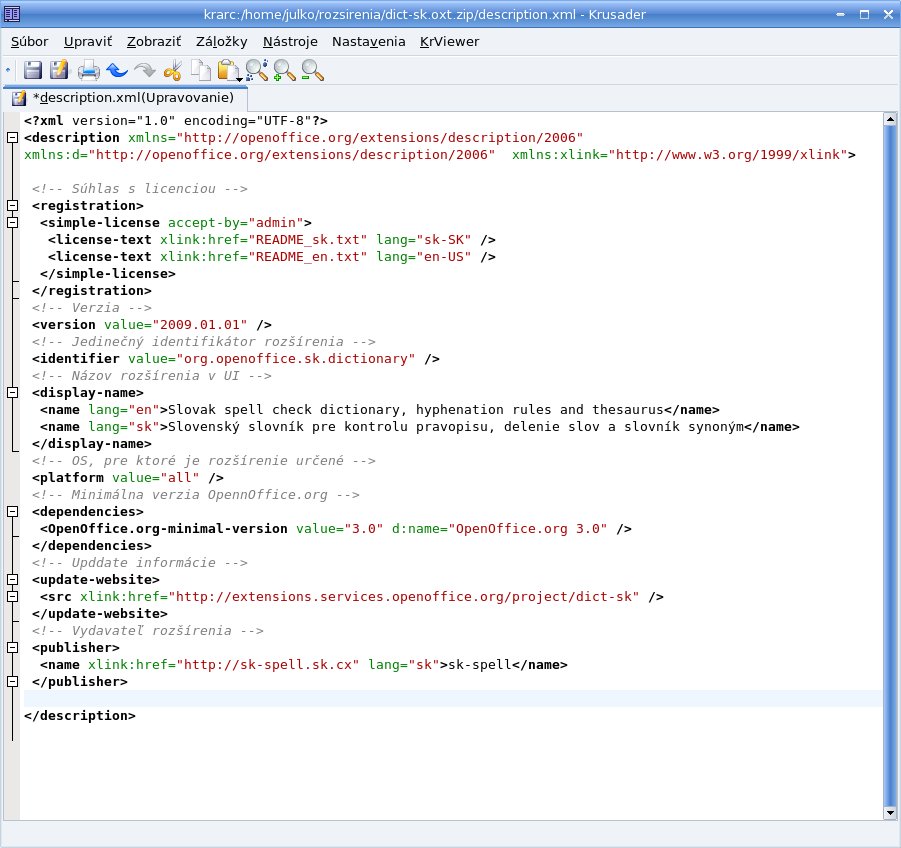Click the Copy pages icon
Viewport: 901px width, 848px height.
pos(201,70)
